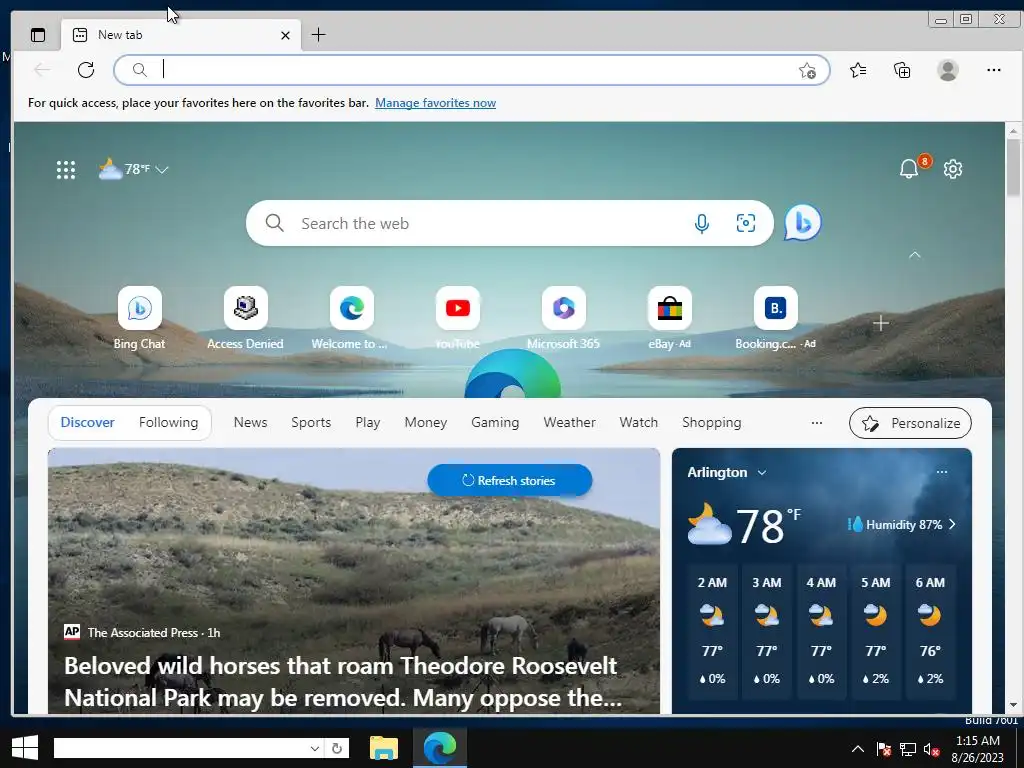This screenshot has height=768, width=1024.
Task: Open weather card options ellipsis
Action: pyautogui.click(x=942, y=472)
